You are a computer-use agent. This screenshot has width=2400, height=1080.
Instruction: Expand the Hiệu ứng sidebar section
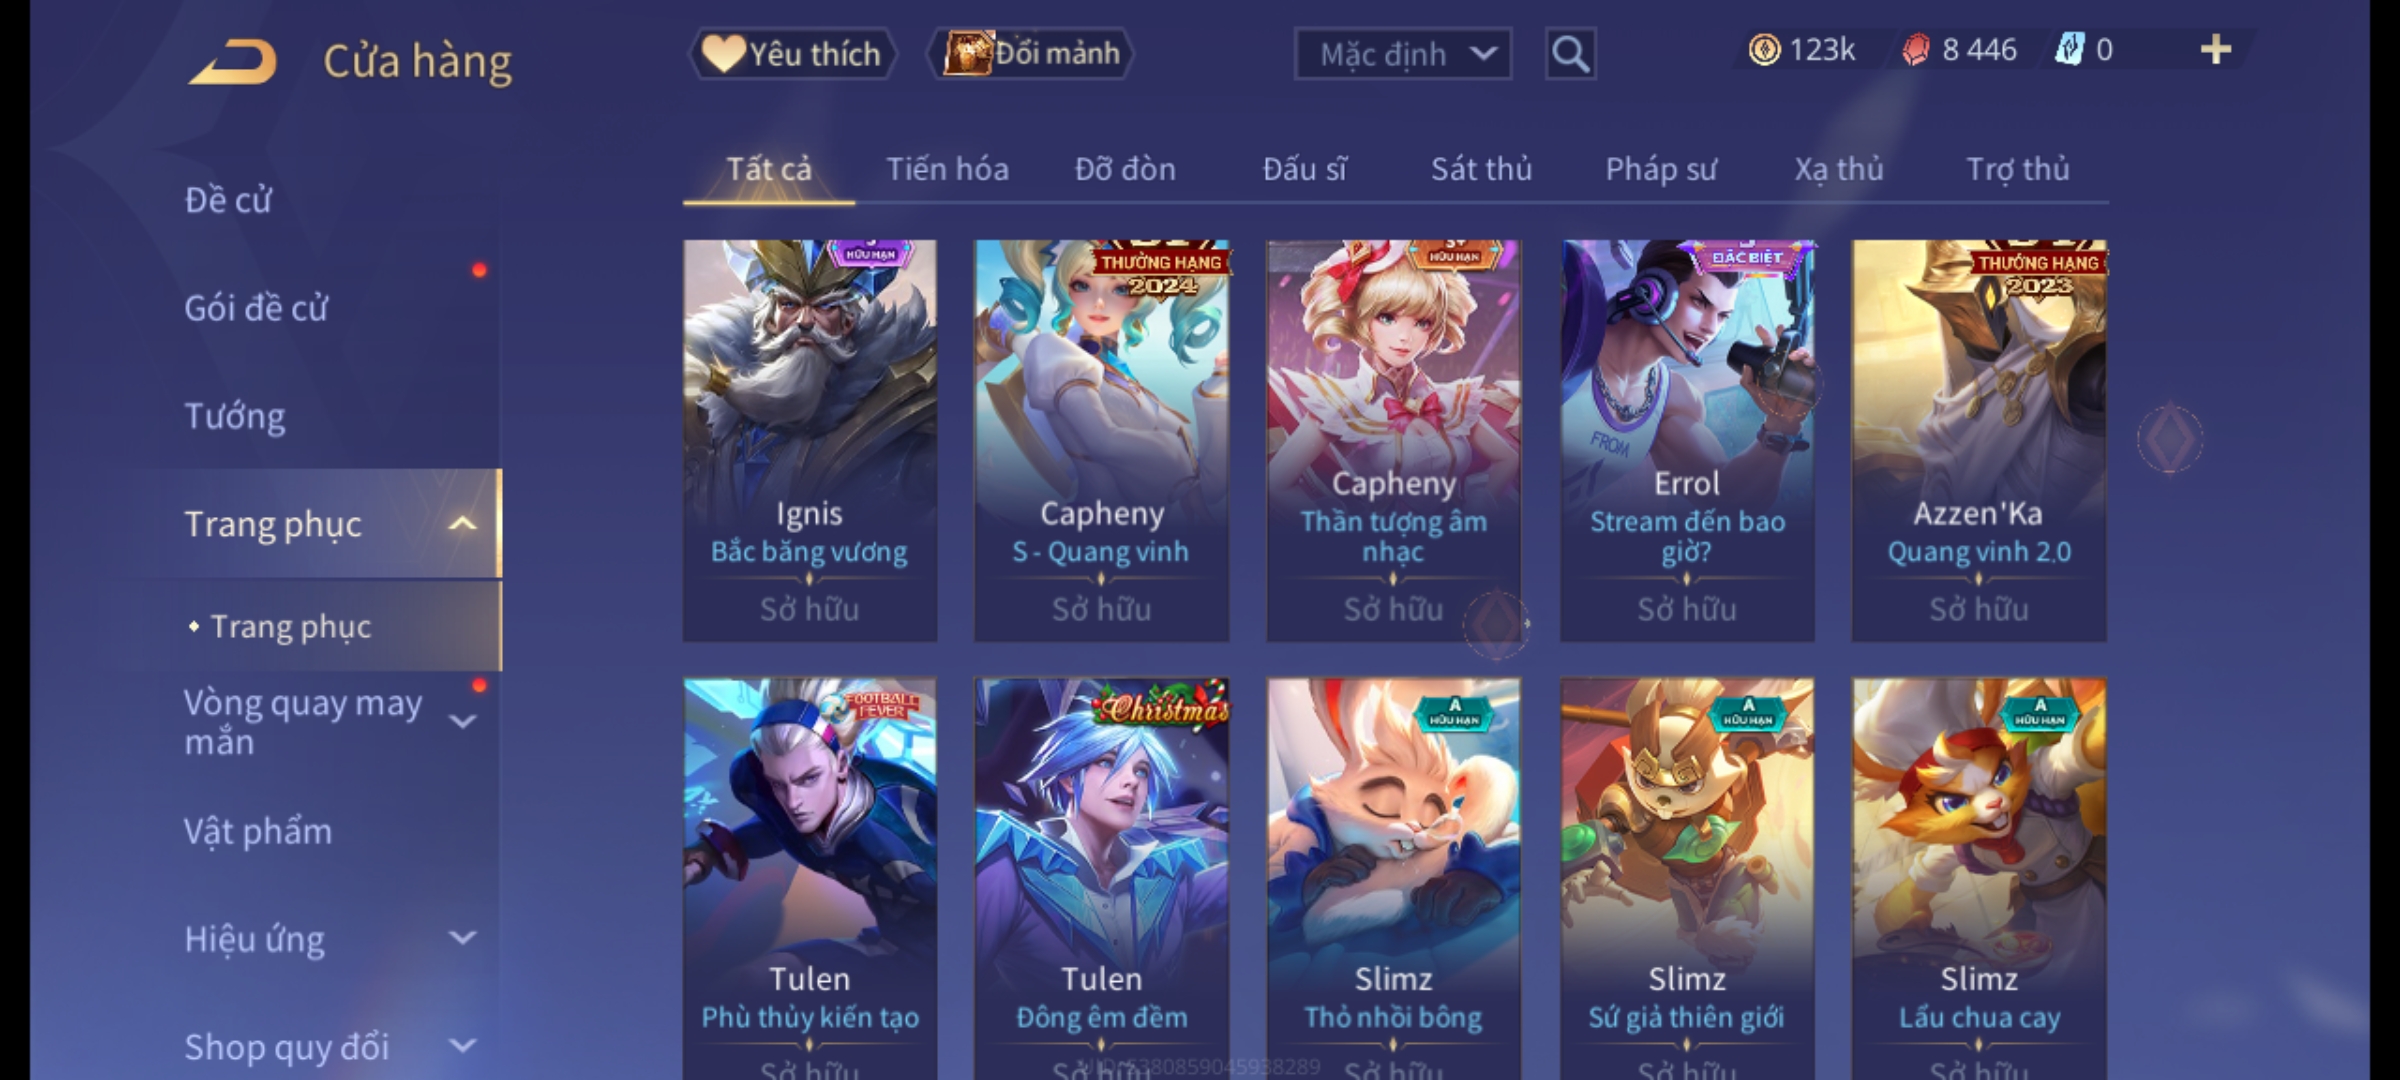(462, 938)
